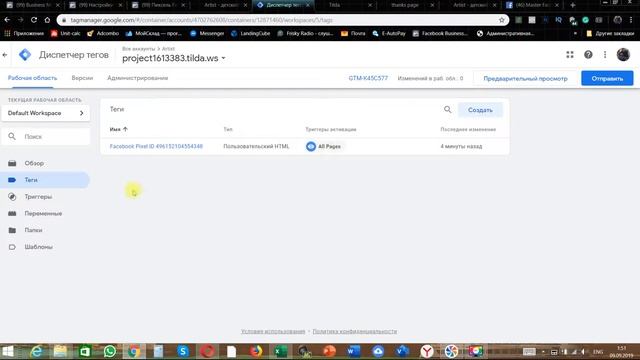Open the Google apps grid

click(570, 54)
